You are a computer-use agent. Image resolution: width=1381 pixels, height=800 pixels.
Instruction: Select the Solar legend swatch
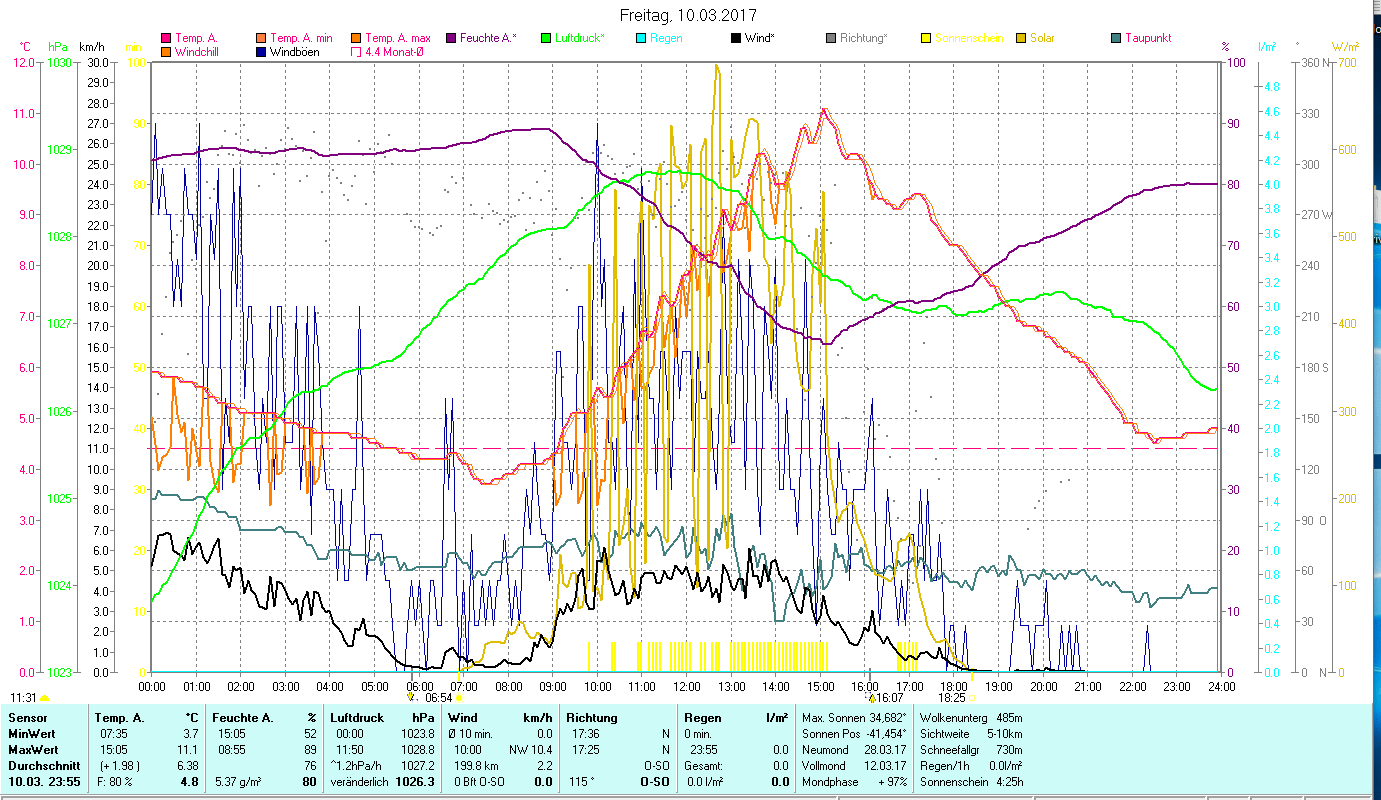[x=1020, y=38]
